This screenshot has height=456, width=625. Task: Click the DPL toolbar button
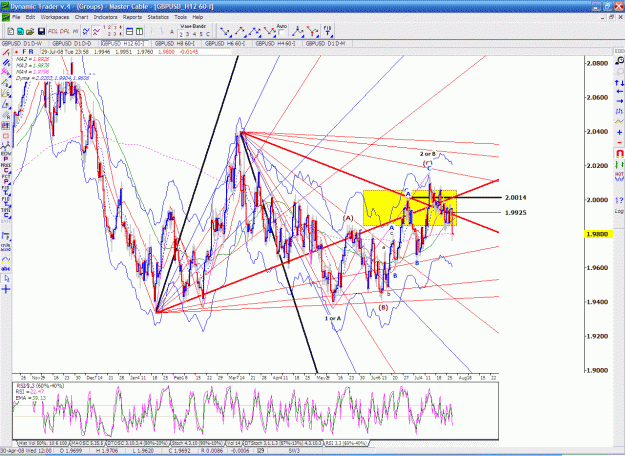point(65,31)
